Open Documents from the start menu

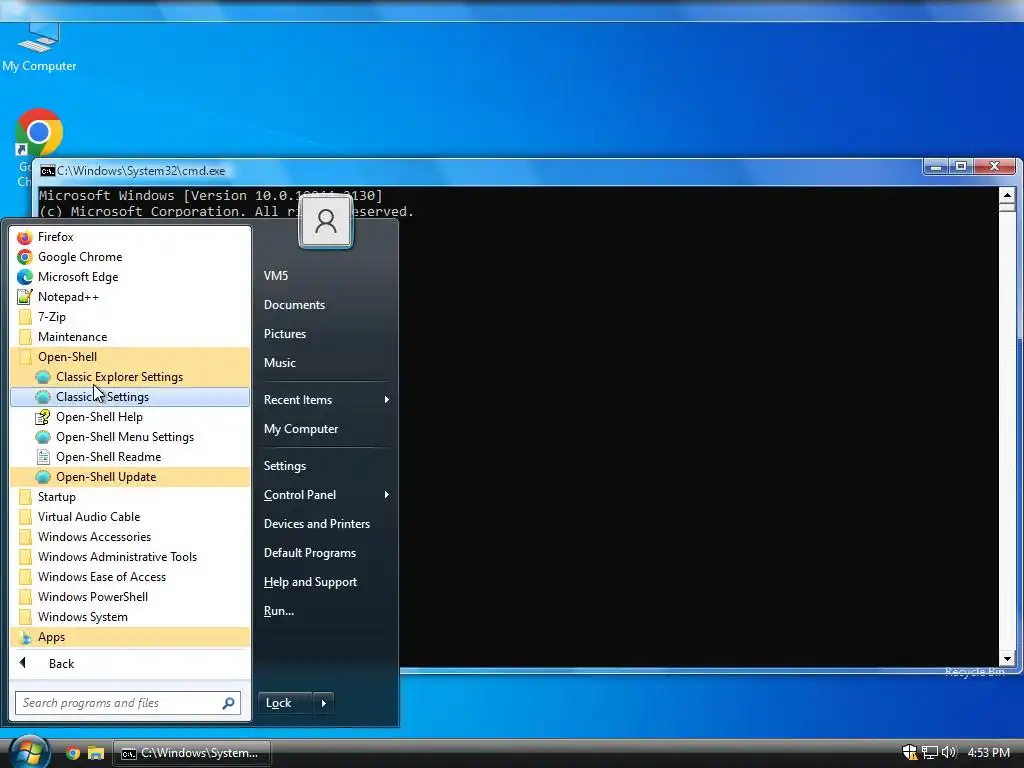327,305
